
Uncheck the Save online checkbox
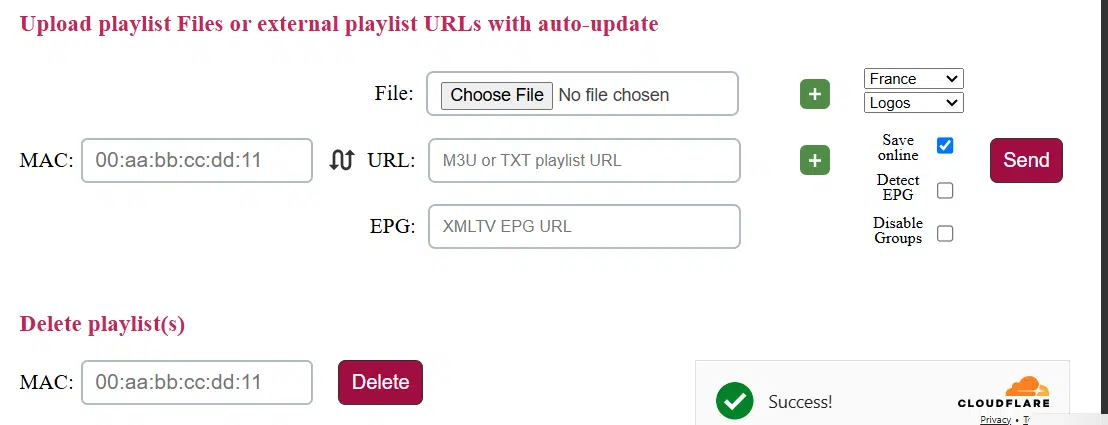click(945, 146)
